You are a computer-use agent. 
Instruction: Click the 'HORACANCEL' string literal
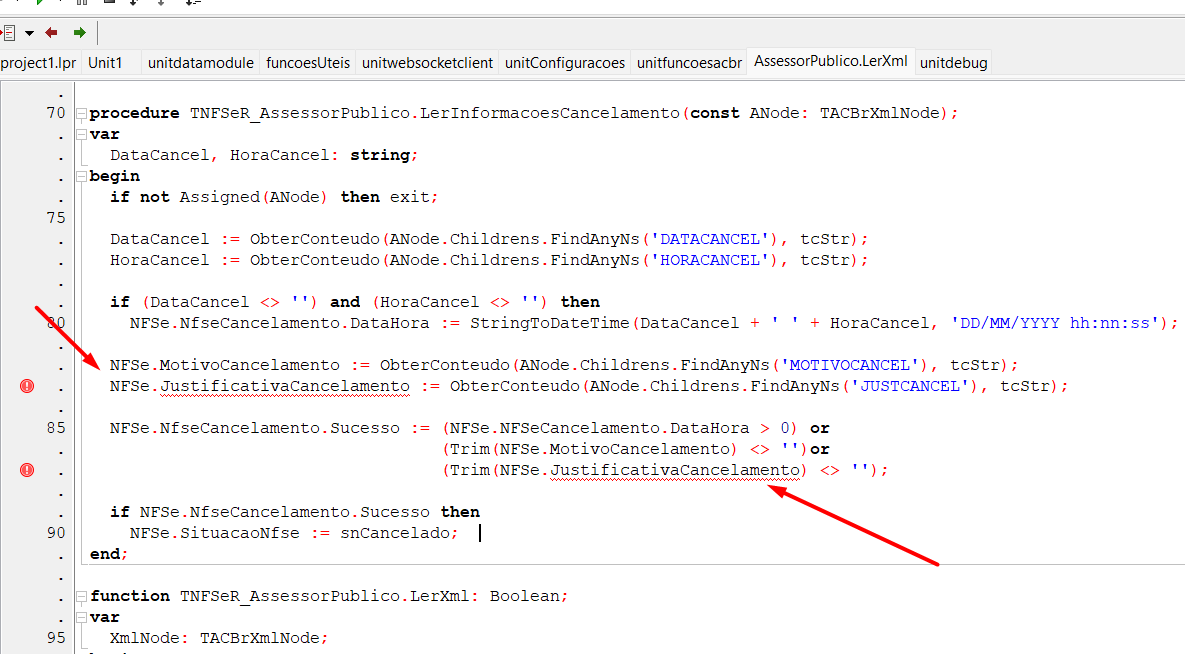pos(710,260)
